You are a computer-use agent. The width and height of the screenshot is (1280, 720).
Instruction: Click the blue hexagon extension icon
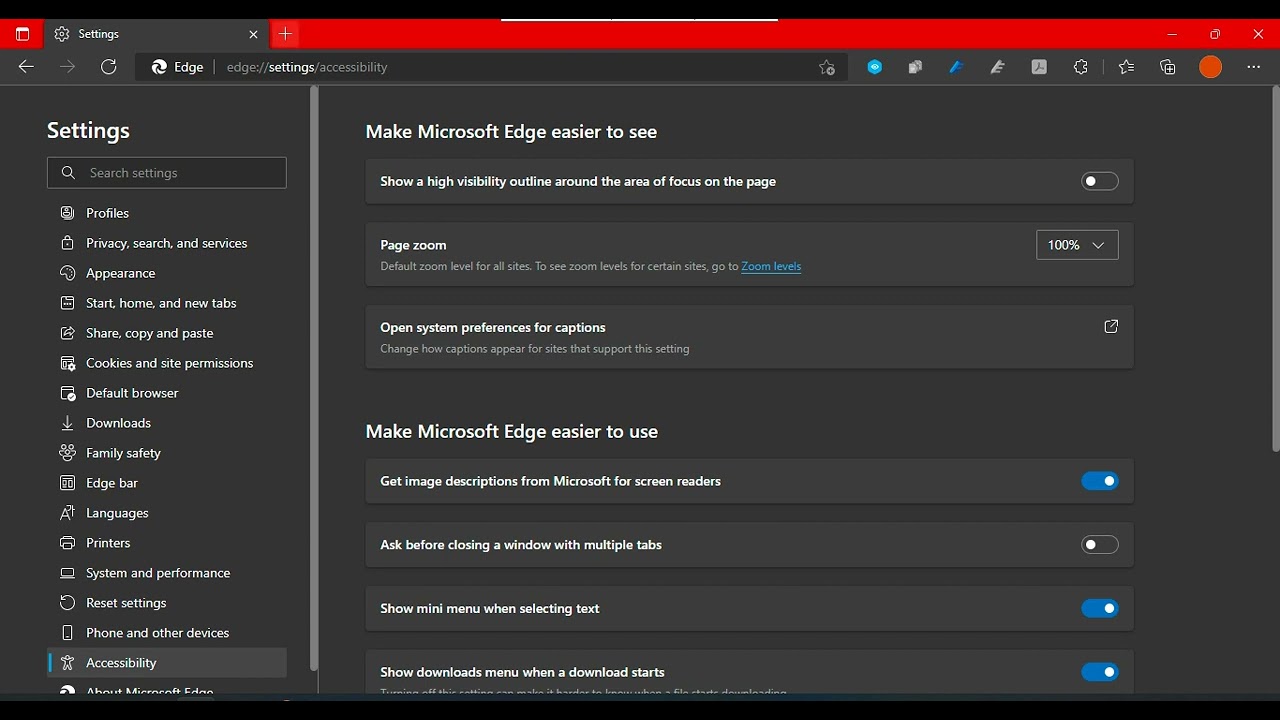(875, 67)
